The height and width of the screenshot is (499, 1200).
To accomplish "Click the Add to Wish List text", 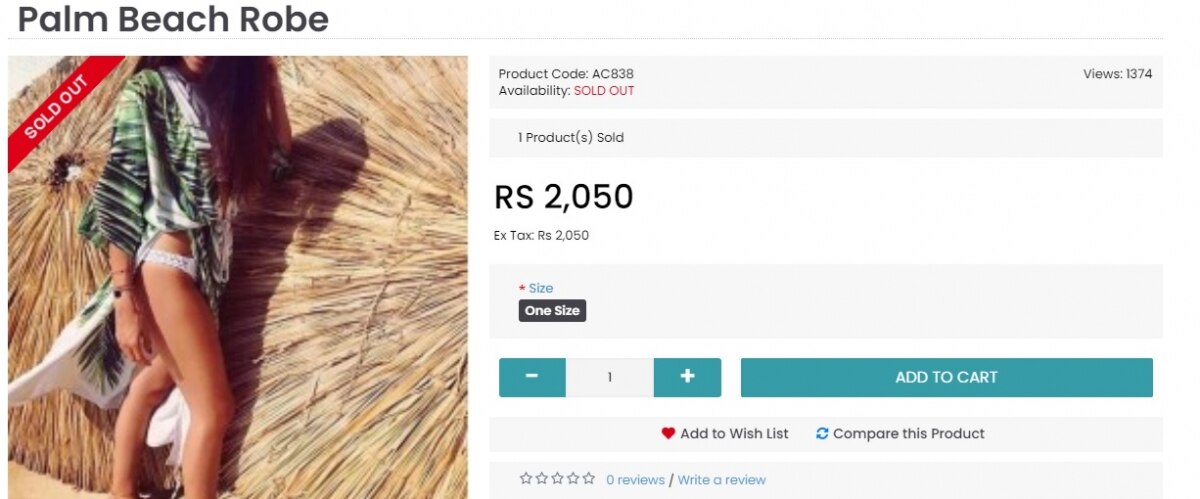I will tap(734, 433).
